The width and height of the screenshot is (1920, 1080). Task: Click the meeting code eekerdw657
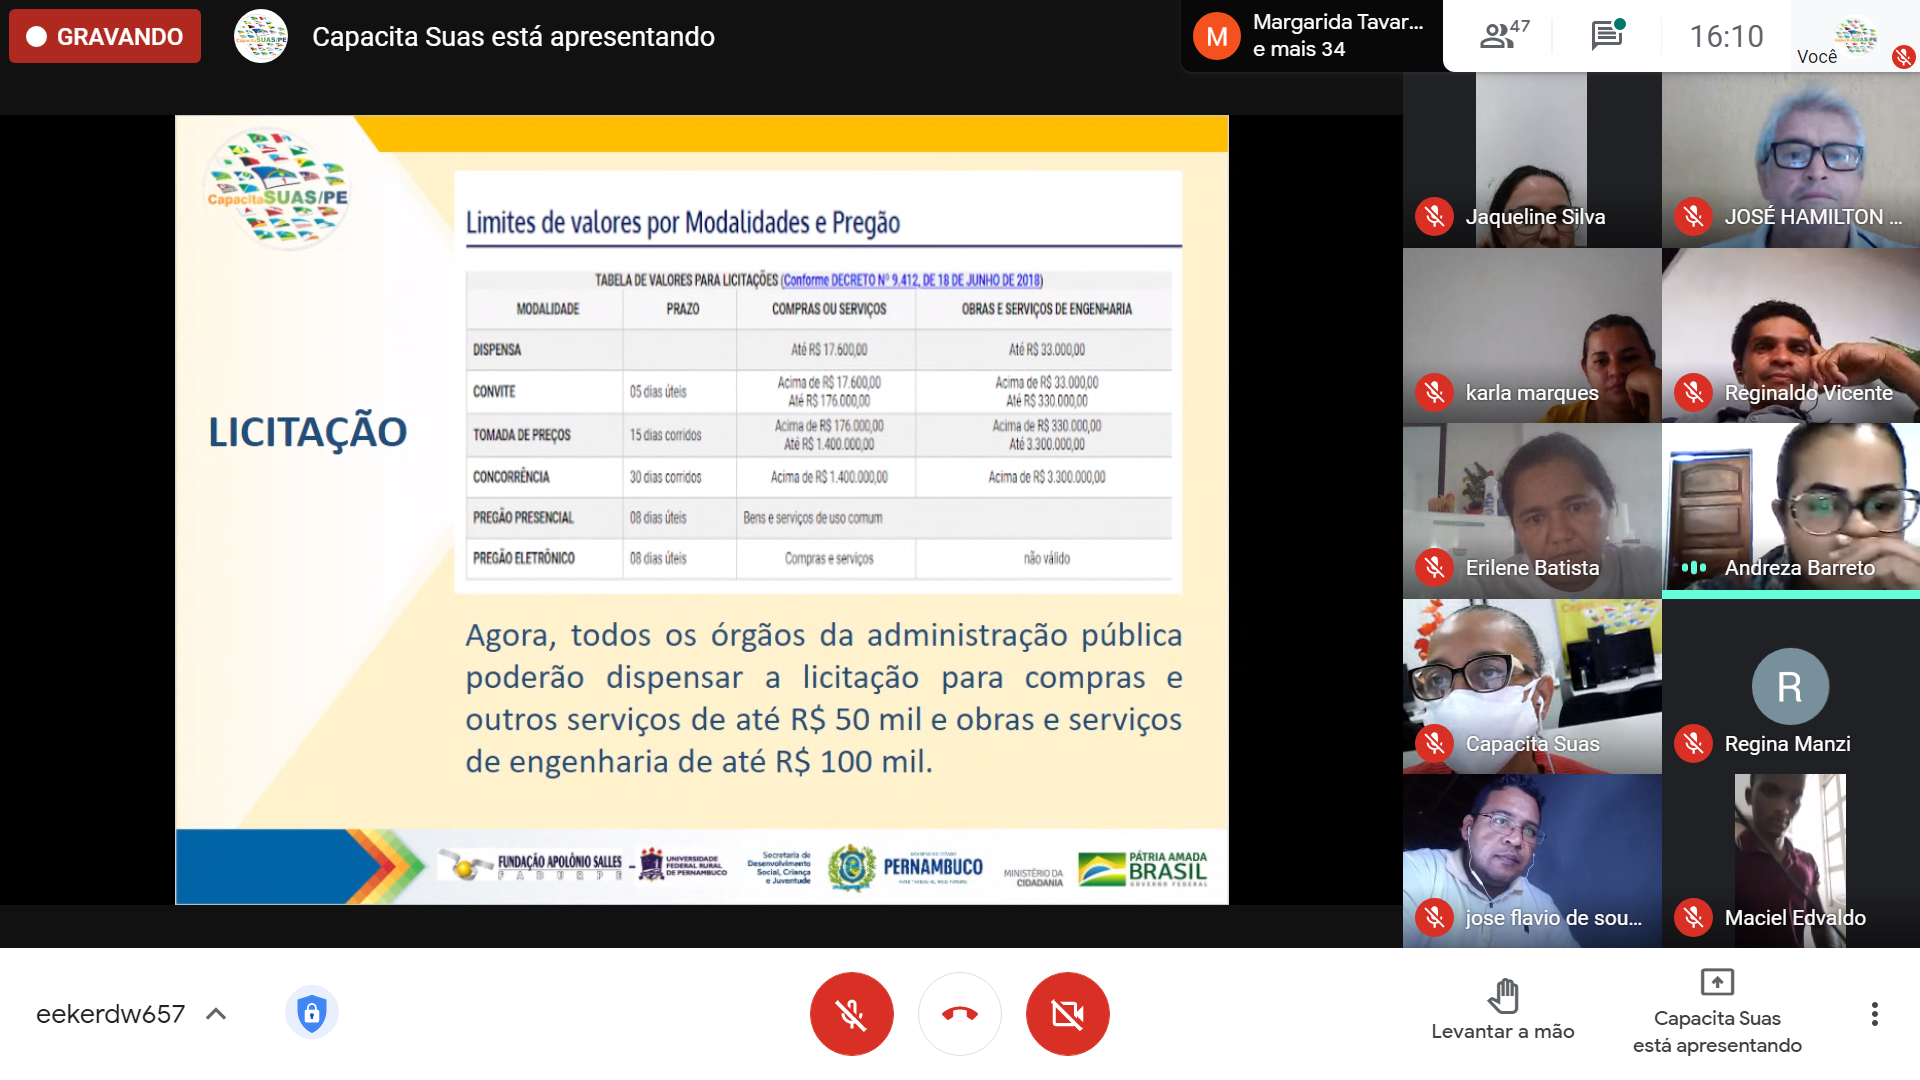[x=110, y=1014]
